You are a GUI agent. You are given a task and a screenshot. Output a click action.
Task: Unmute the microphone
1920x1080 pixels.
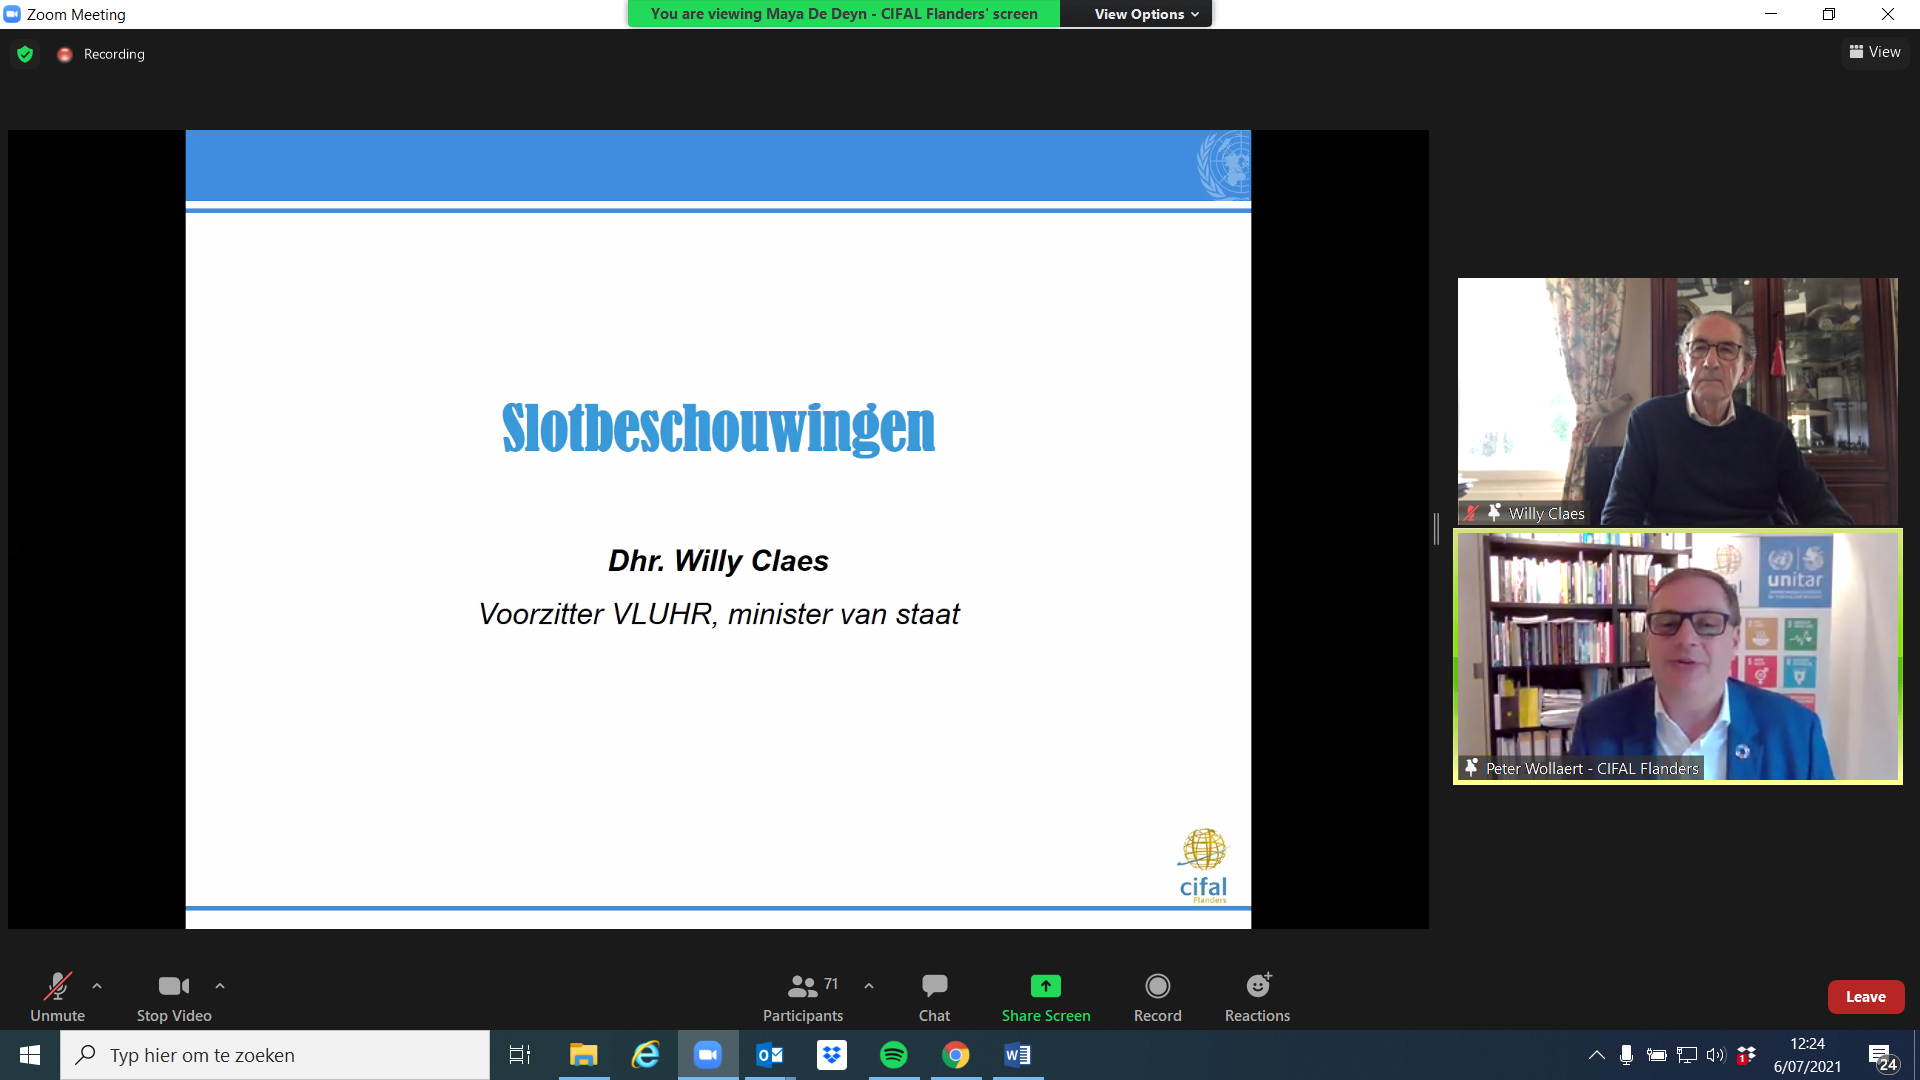pyautogui.click(x=57, y=987)
